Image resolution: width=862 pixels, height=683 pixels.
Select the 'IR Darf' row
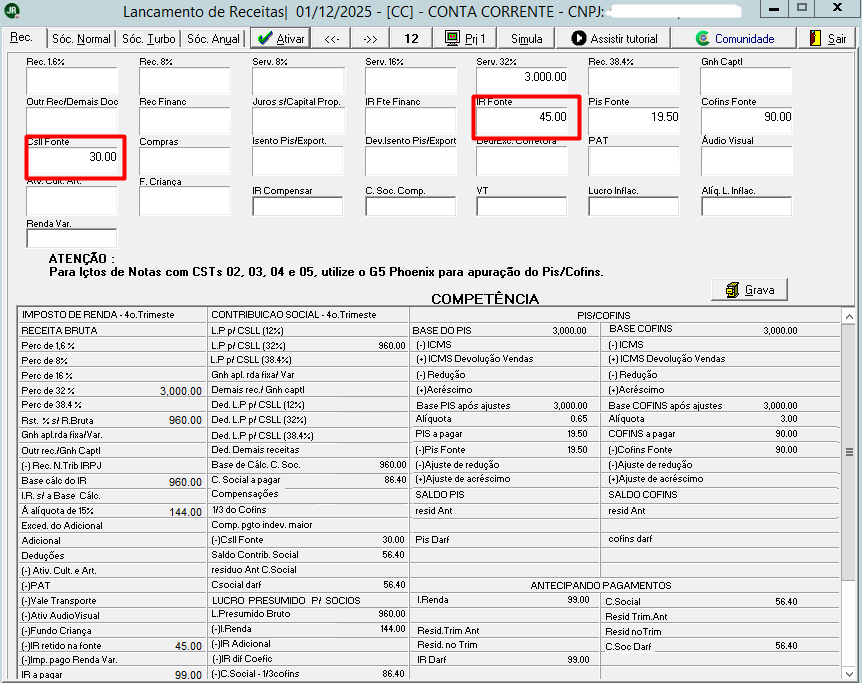point(504,659)
